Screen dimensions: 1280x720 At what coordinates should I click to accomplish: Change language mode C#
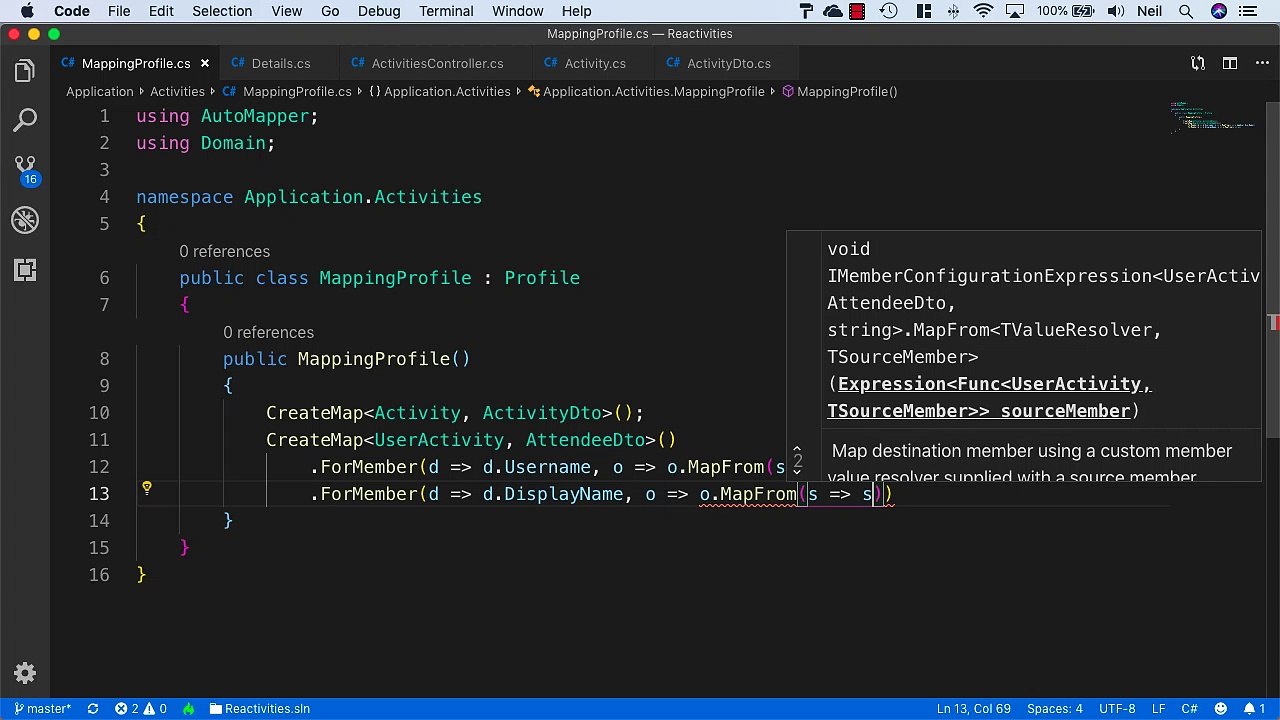click(x=1189, y=709)
